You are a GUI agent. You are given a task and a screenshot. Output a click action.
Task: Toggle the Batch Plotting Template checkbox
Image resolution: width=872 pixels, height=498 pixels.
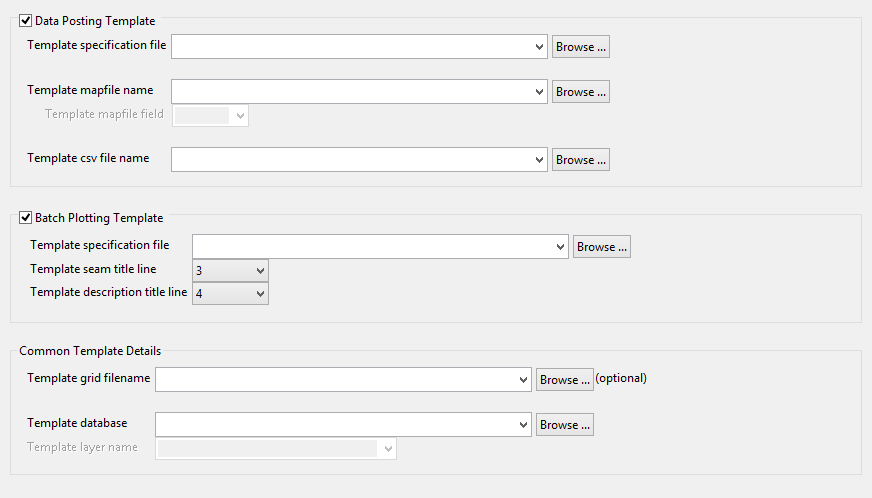[x=25, y=218]
